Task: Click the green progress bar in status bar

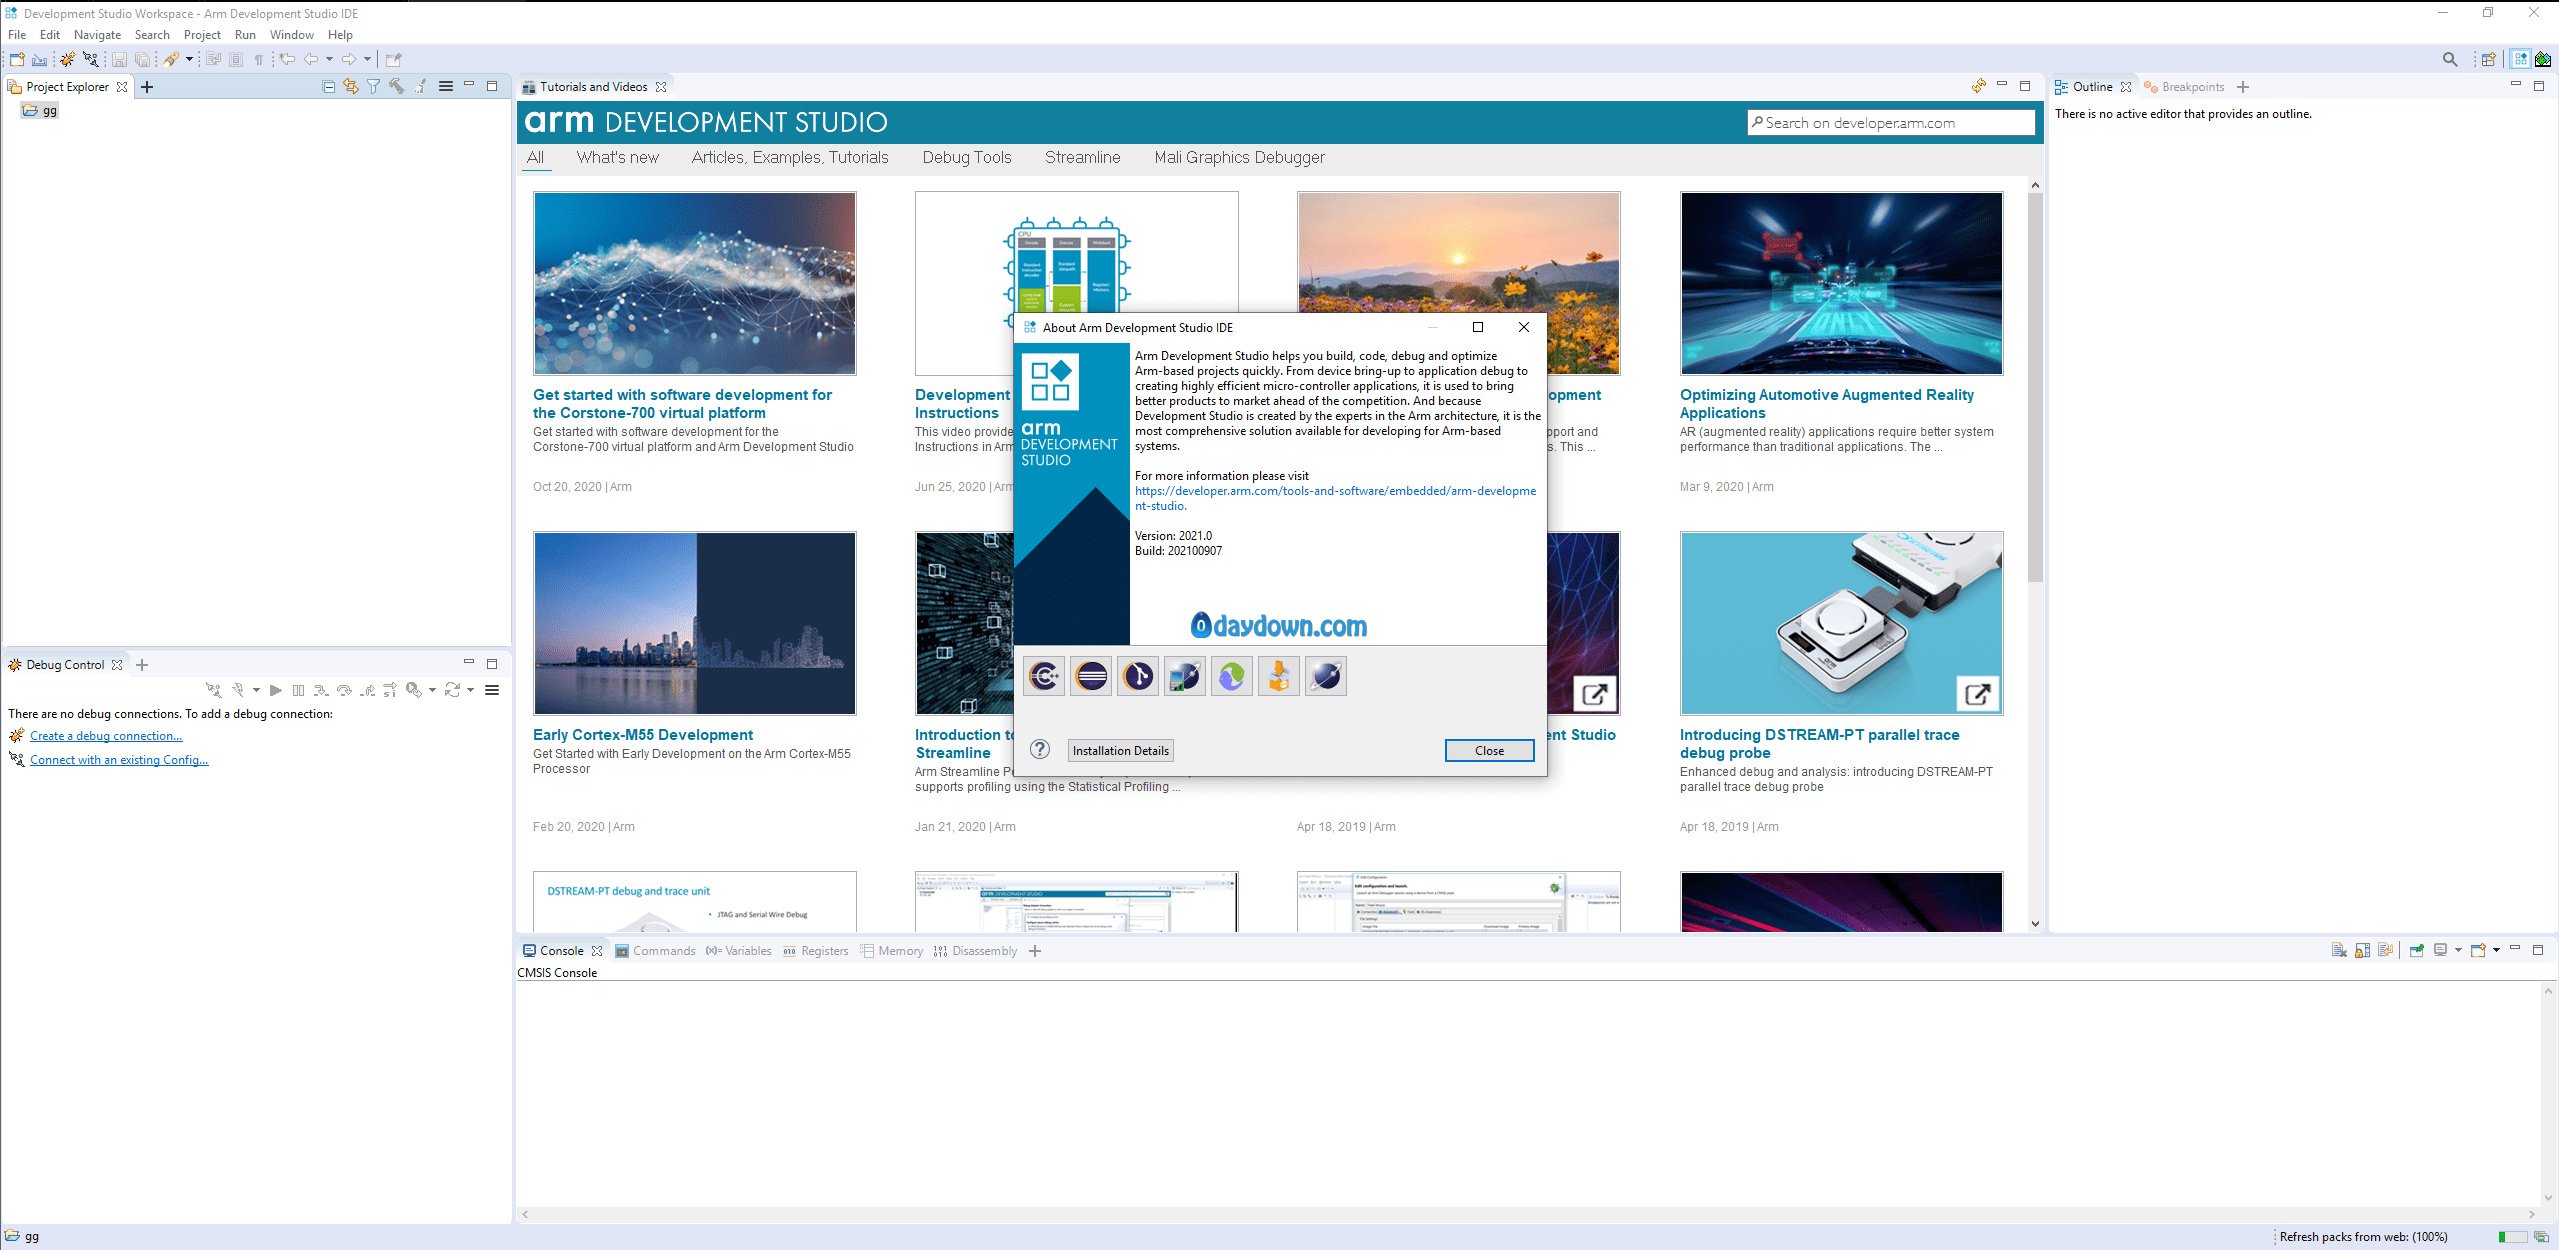Action: (2511, 1237)
